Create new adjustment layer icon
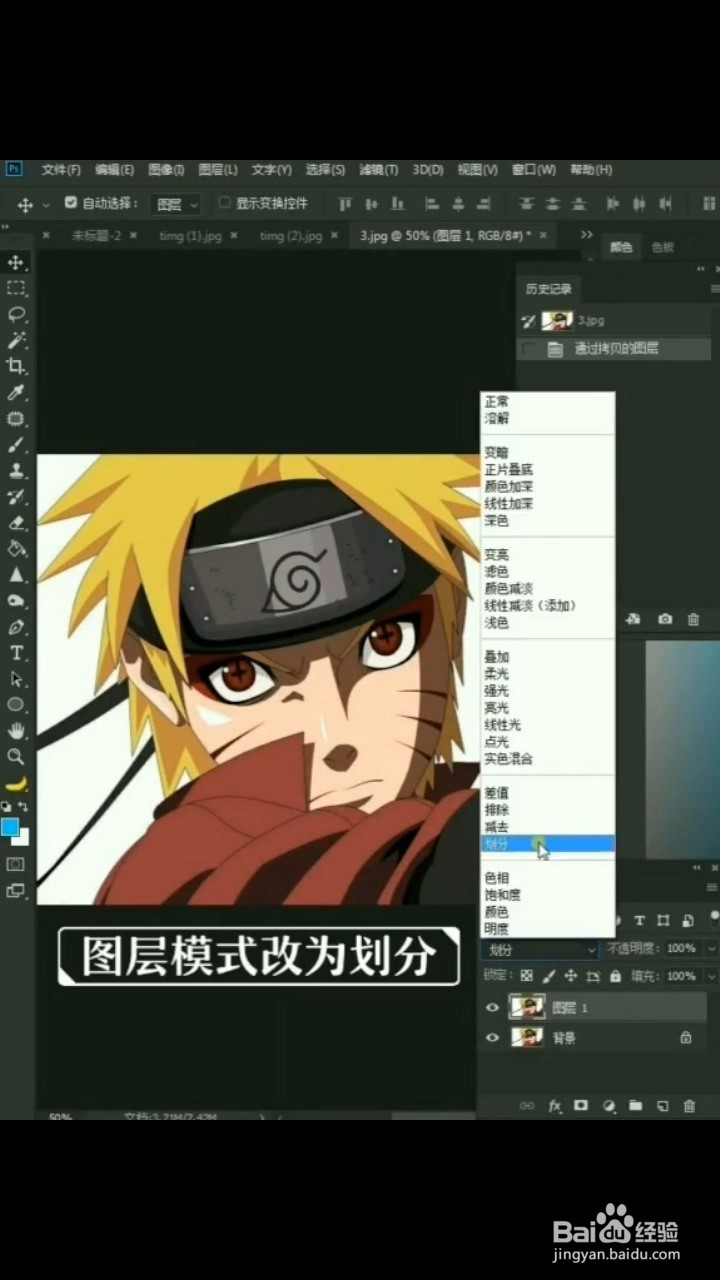The height and width of the screenshot is (1280, 720). [609, 1105]
